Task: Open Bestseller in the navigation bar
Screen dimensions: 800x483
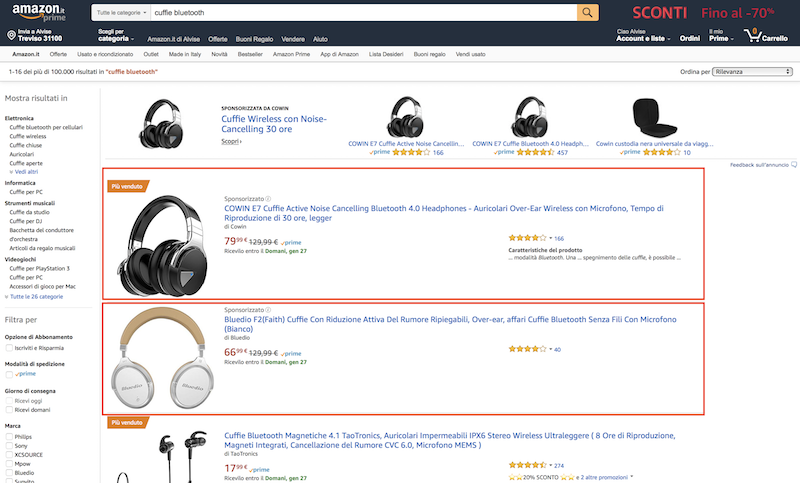Action: point(248,53)
